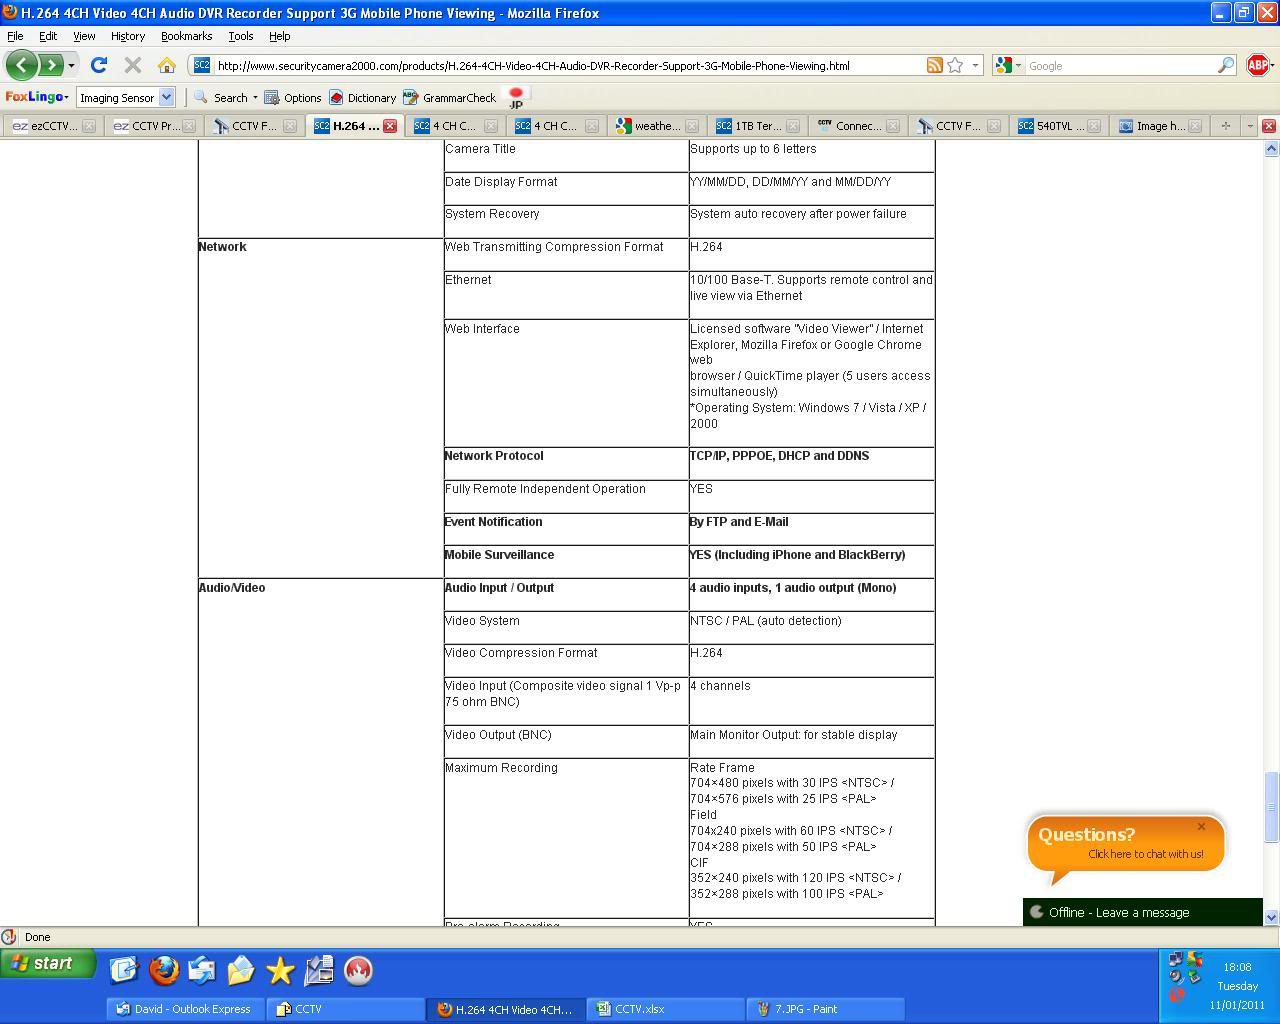This screenshot has height=1024, width=1280.
Task: Stop loading the page
Action: point(132,65)
